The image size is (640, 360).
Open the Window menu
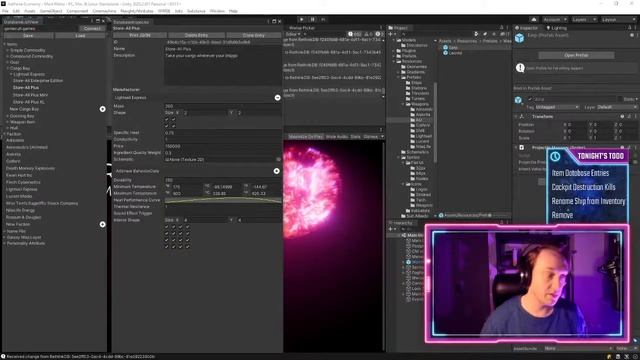click(x=217, y=11)
